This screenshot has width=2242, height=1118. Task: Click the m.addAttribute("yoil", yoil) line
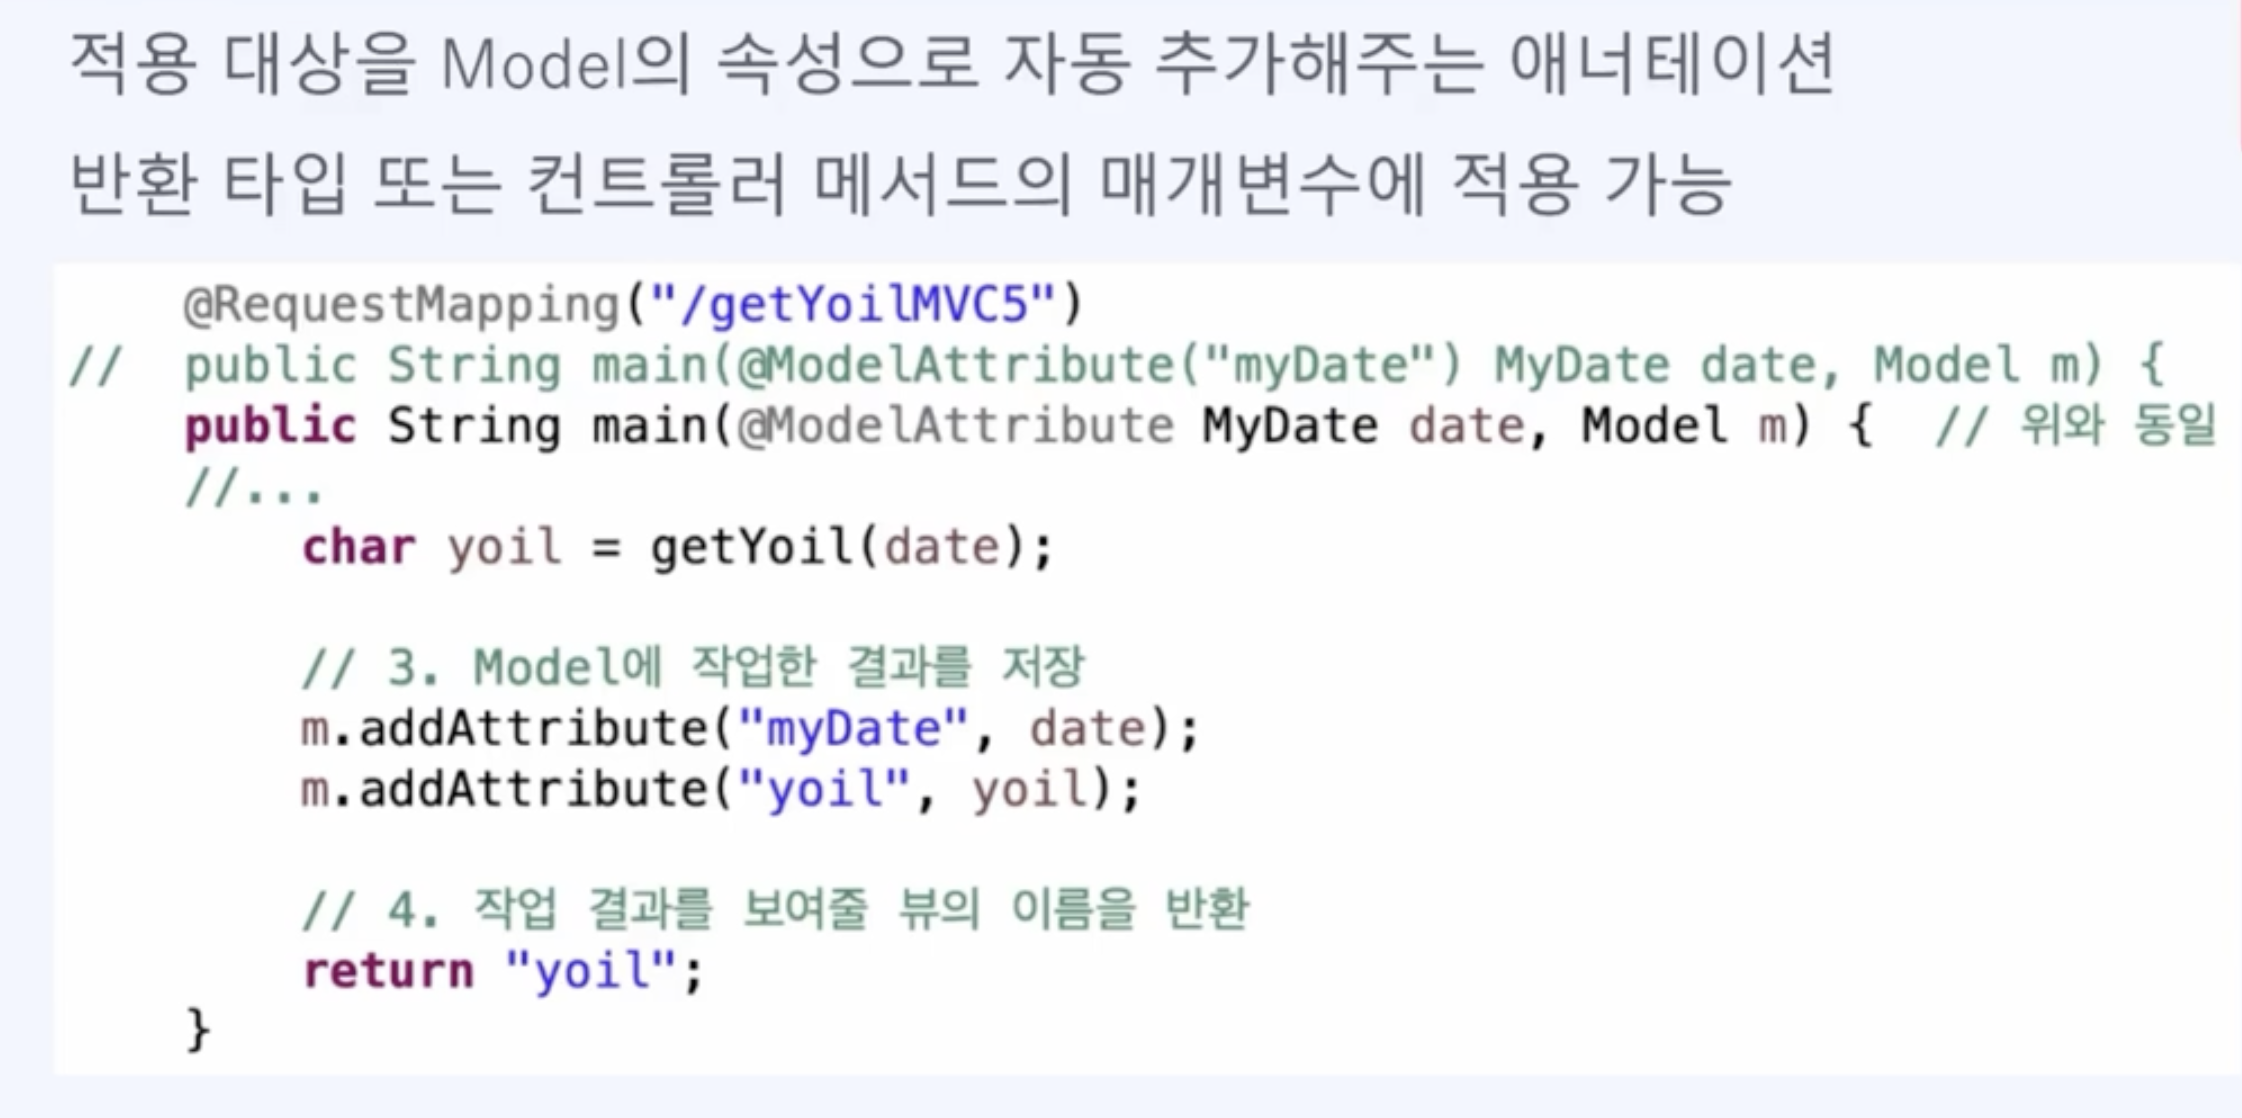click(720, 790)
